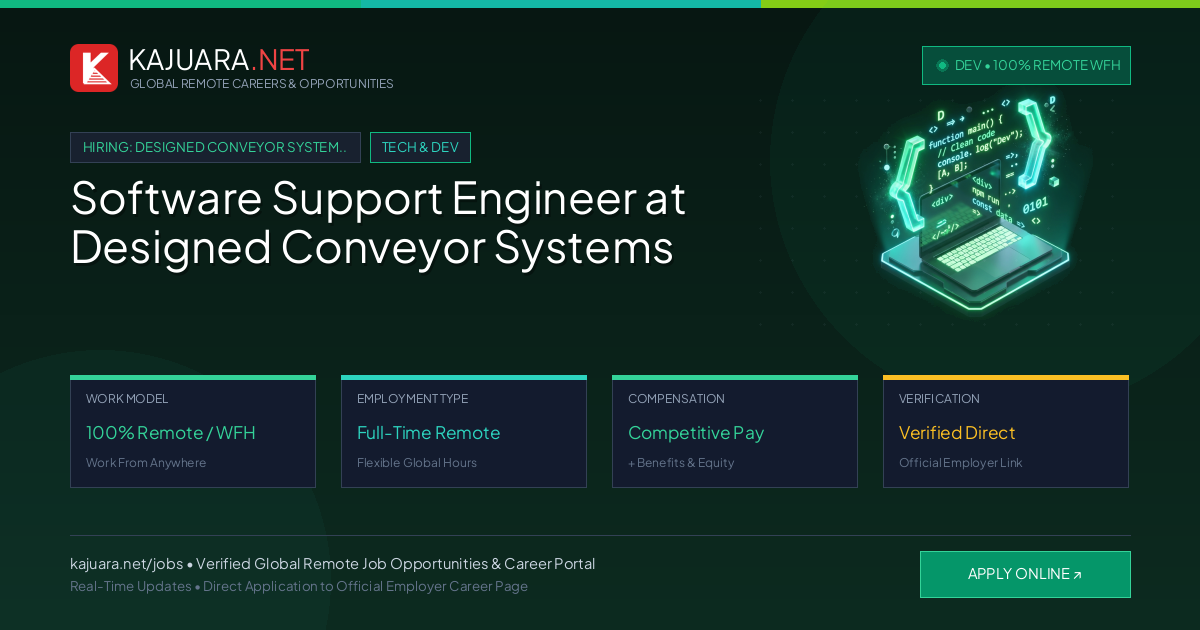
Task: Click the green dot icon in DEV badge
Action: (942, 65)
